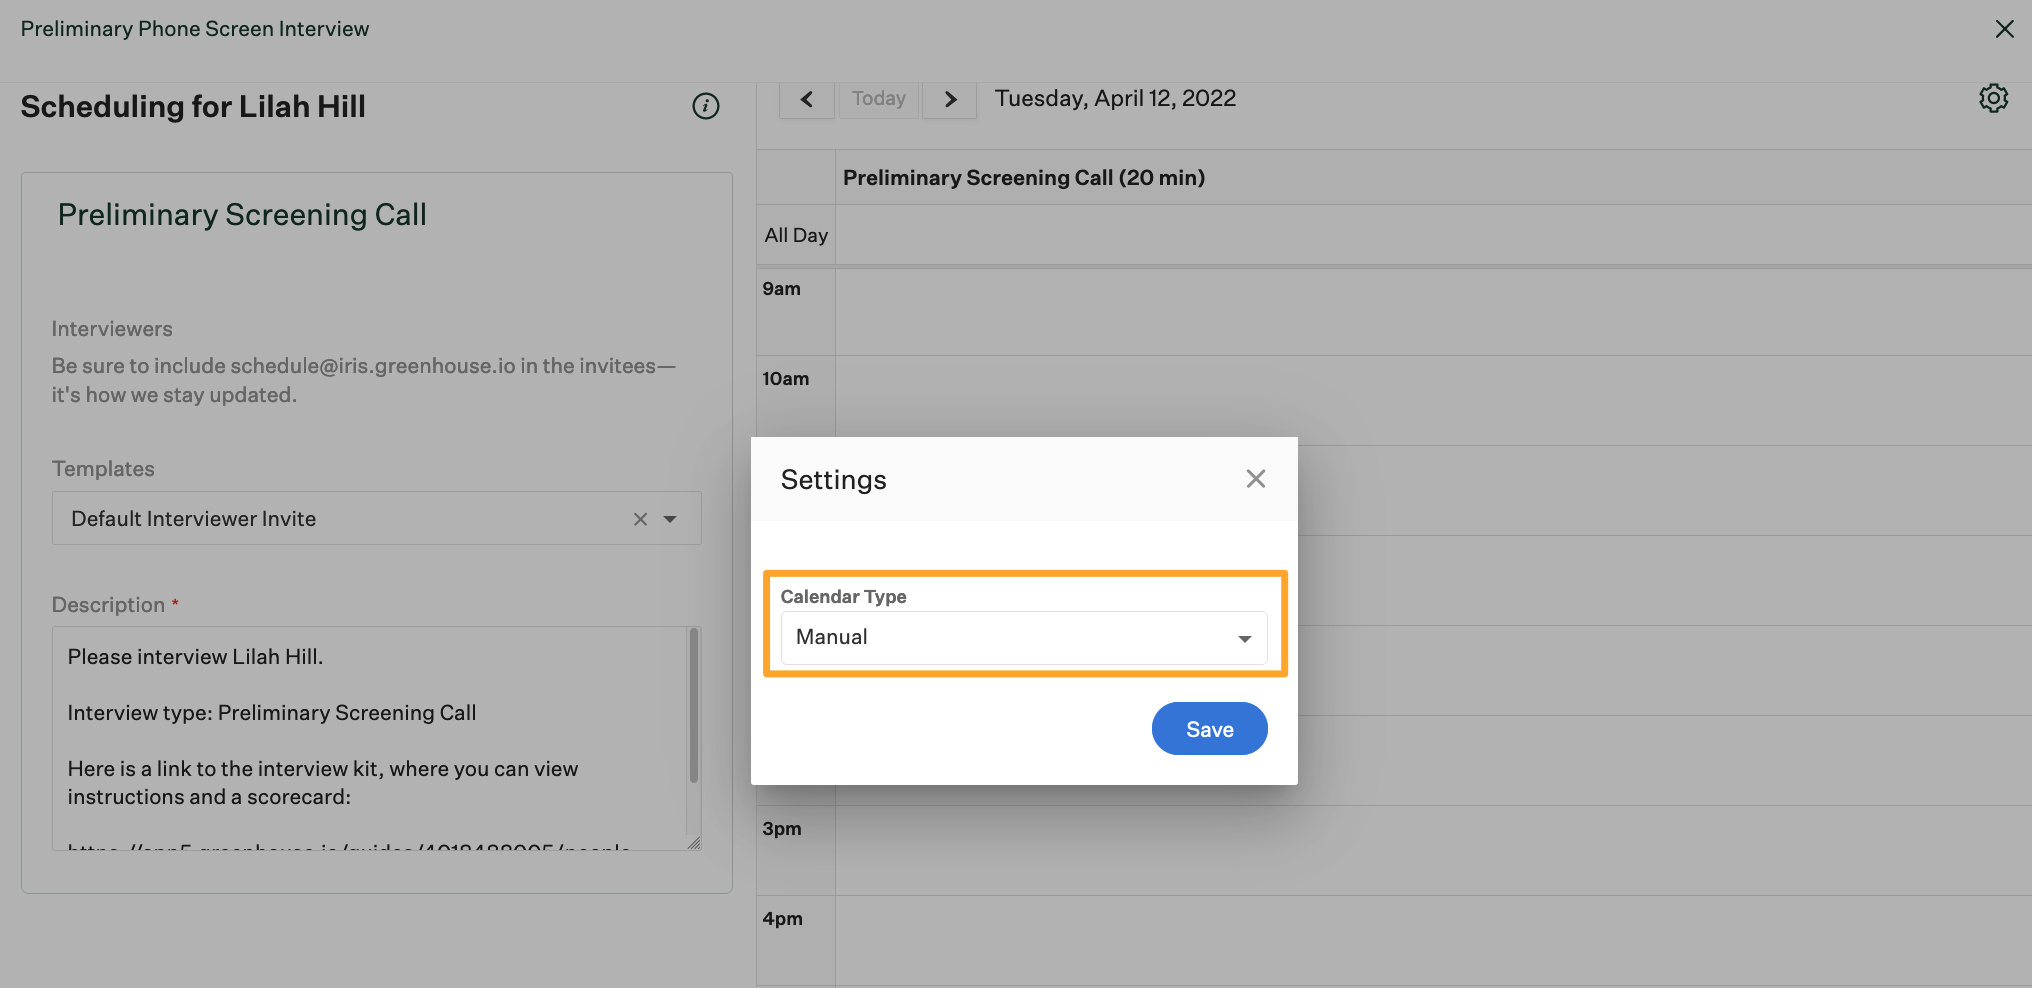Click the Description box scrollbar
The height and width of the screenshot is (988, 2032).
coord(694,706)
